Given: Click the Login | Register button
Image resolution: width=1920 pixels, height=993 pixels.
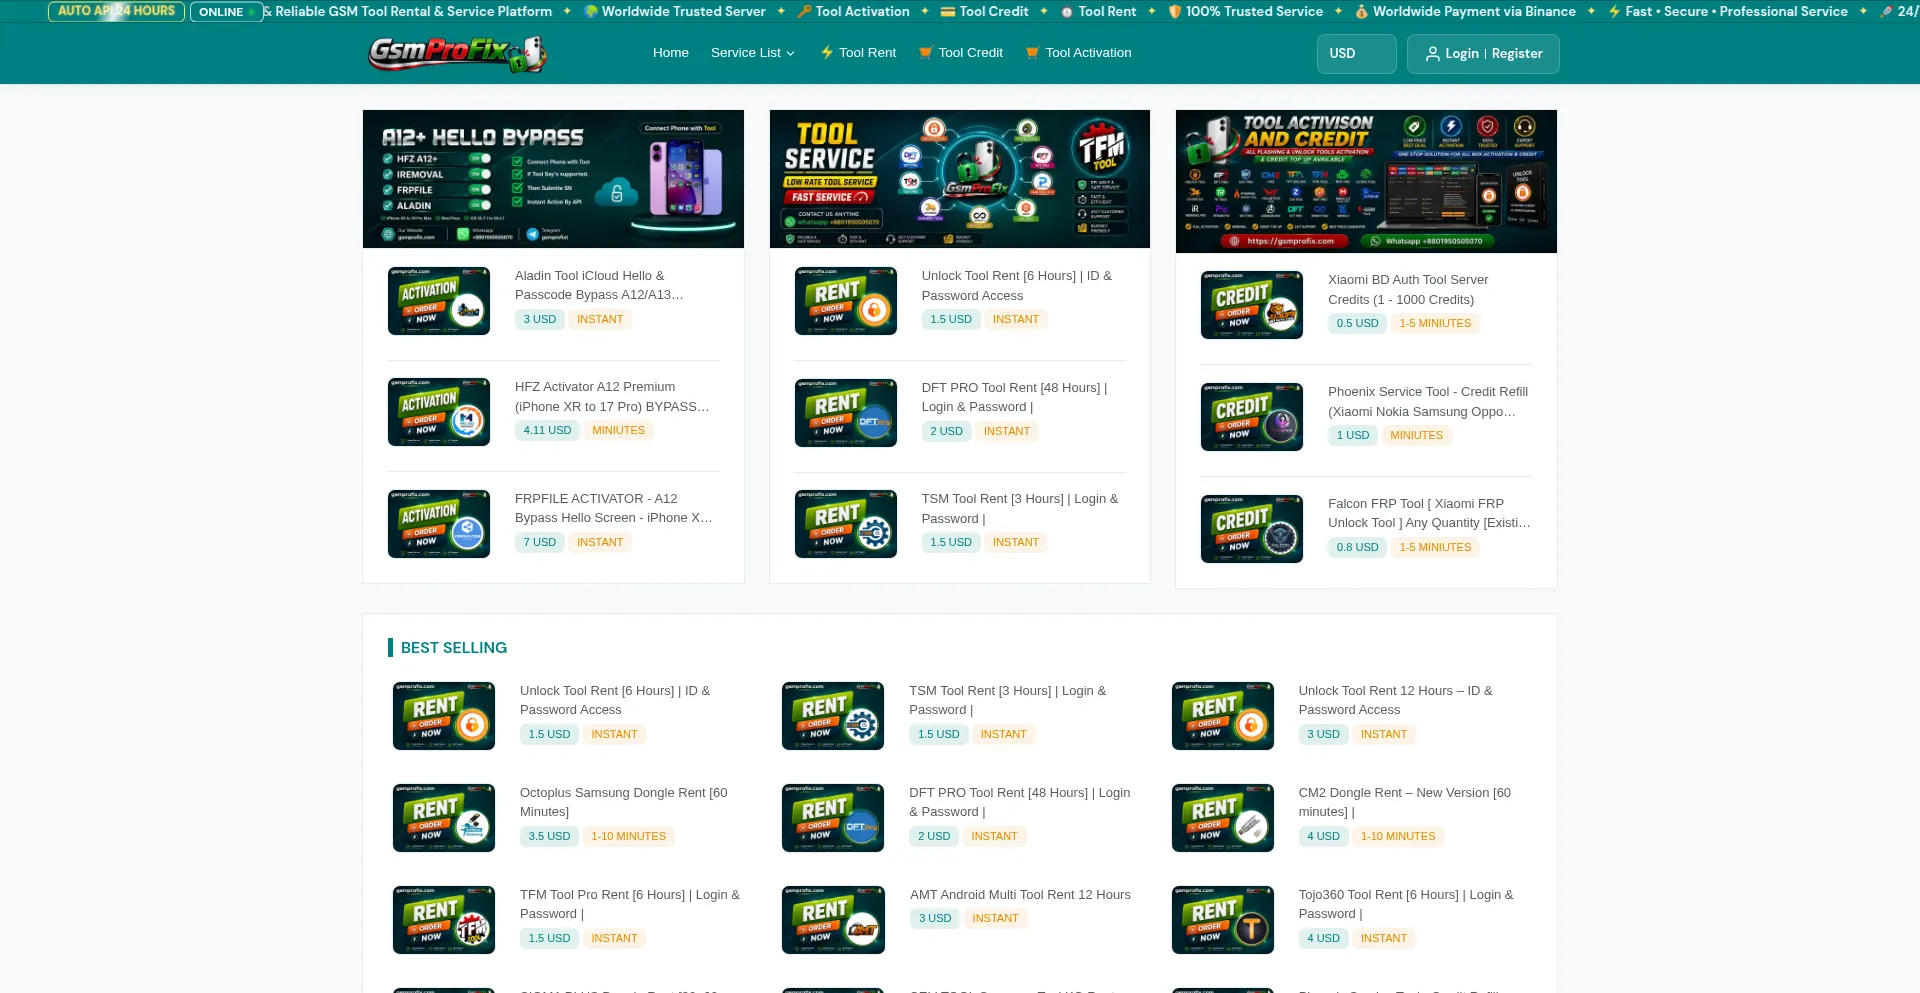Looking at the screenshot, I should [x=1483, y=54].
